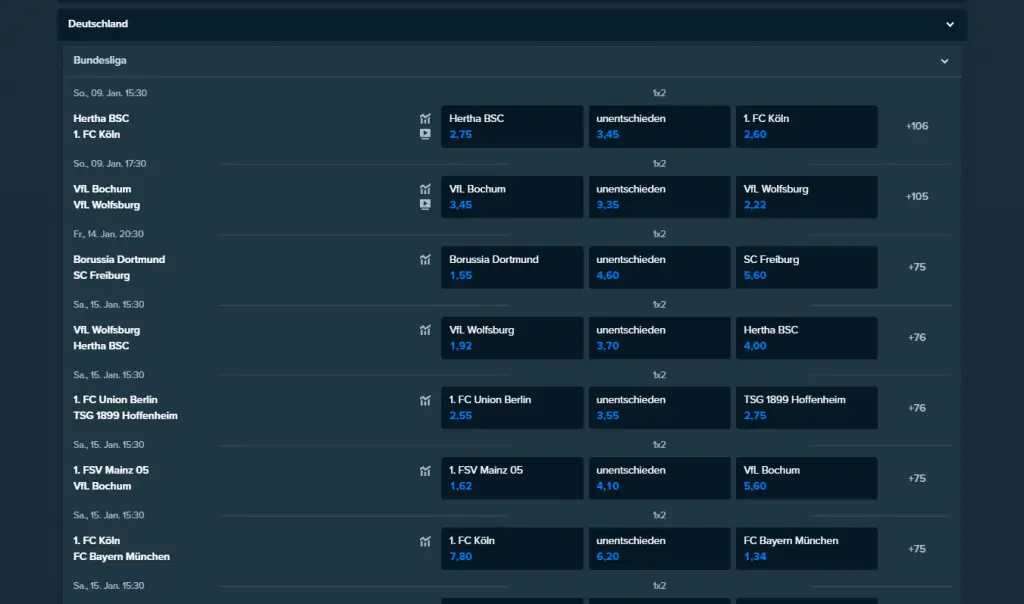Select unentschieden 3,55 for Union Berlin vs Hoffenheim
This screenshot has width=1024, height=604.
coord(660,407)
